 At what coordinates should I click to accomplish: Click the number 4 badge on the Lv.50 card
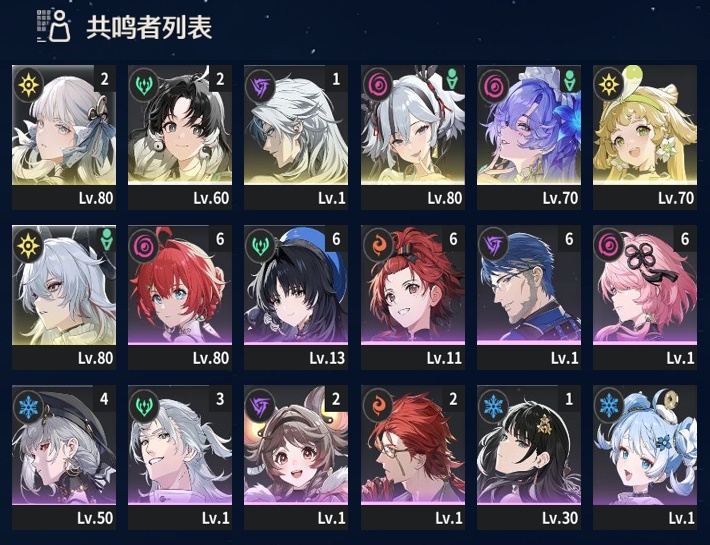[104, 399]
